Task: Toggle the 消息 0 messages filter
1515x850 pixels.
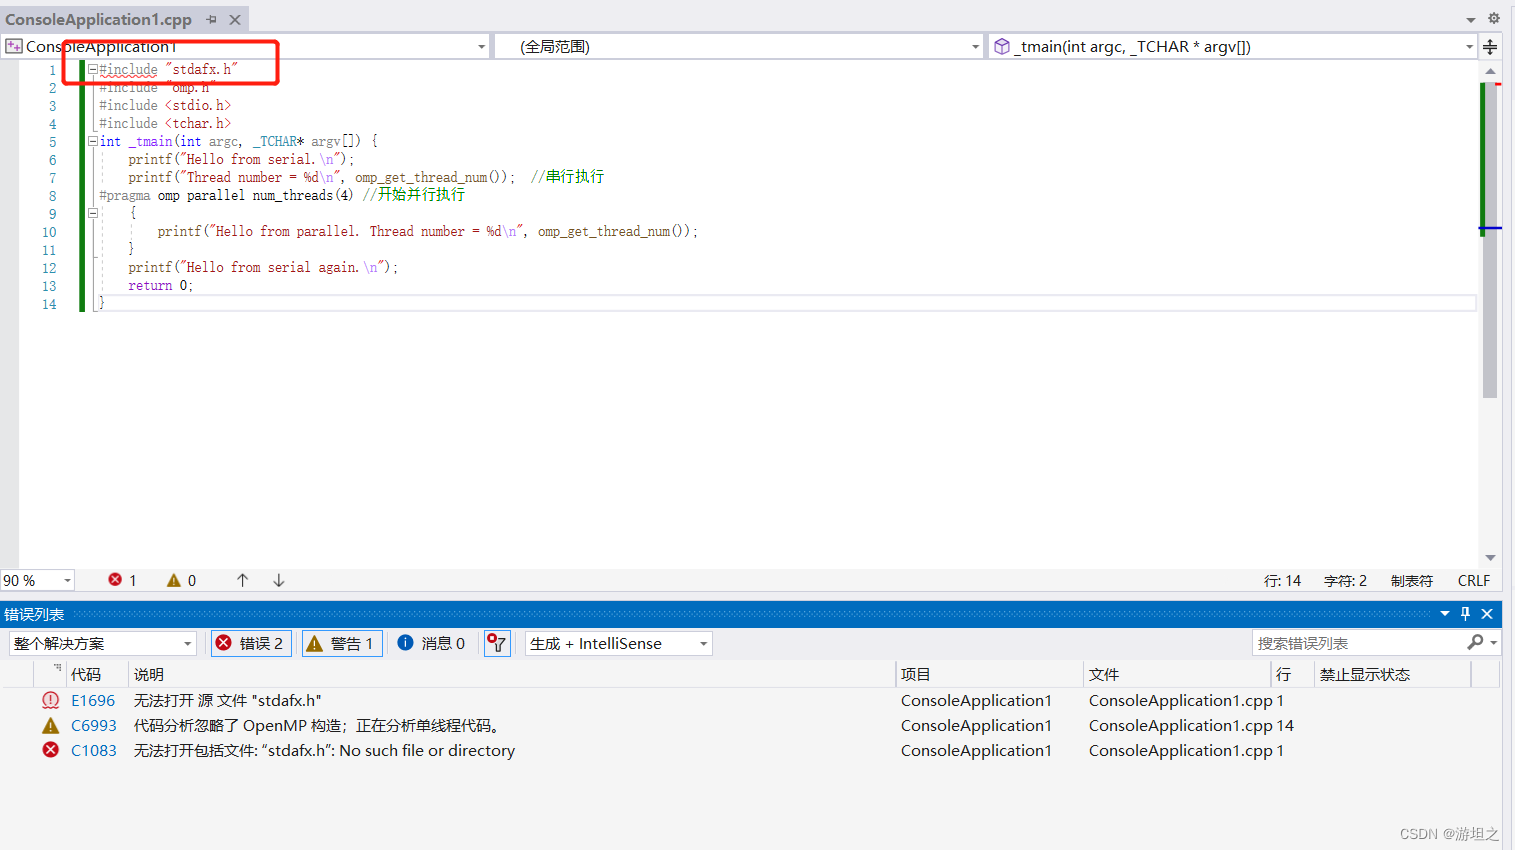Action: [x=431, y=643]
